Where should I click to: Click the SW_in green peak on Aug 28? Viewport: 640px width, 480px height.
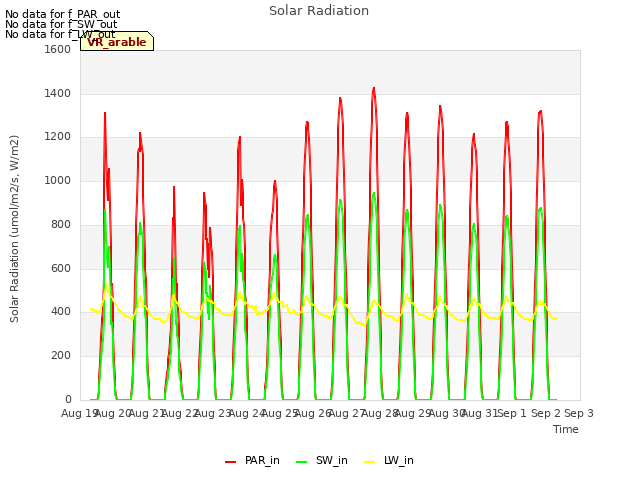(374, 193)
